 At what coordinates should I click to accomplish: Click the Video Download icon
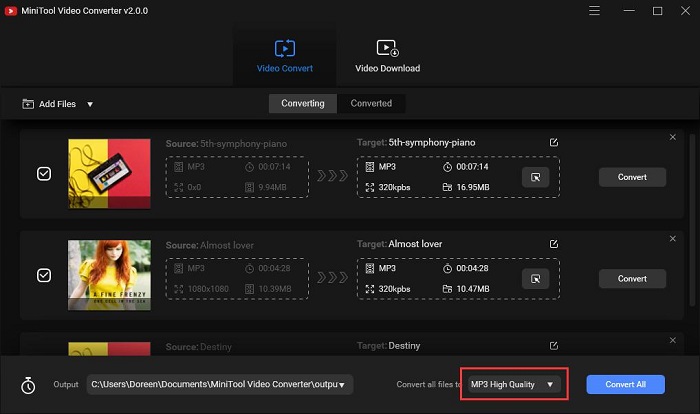(388, 48)
